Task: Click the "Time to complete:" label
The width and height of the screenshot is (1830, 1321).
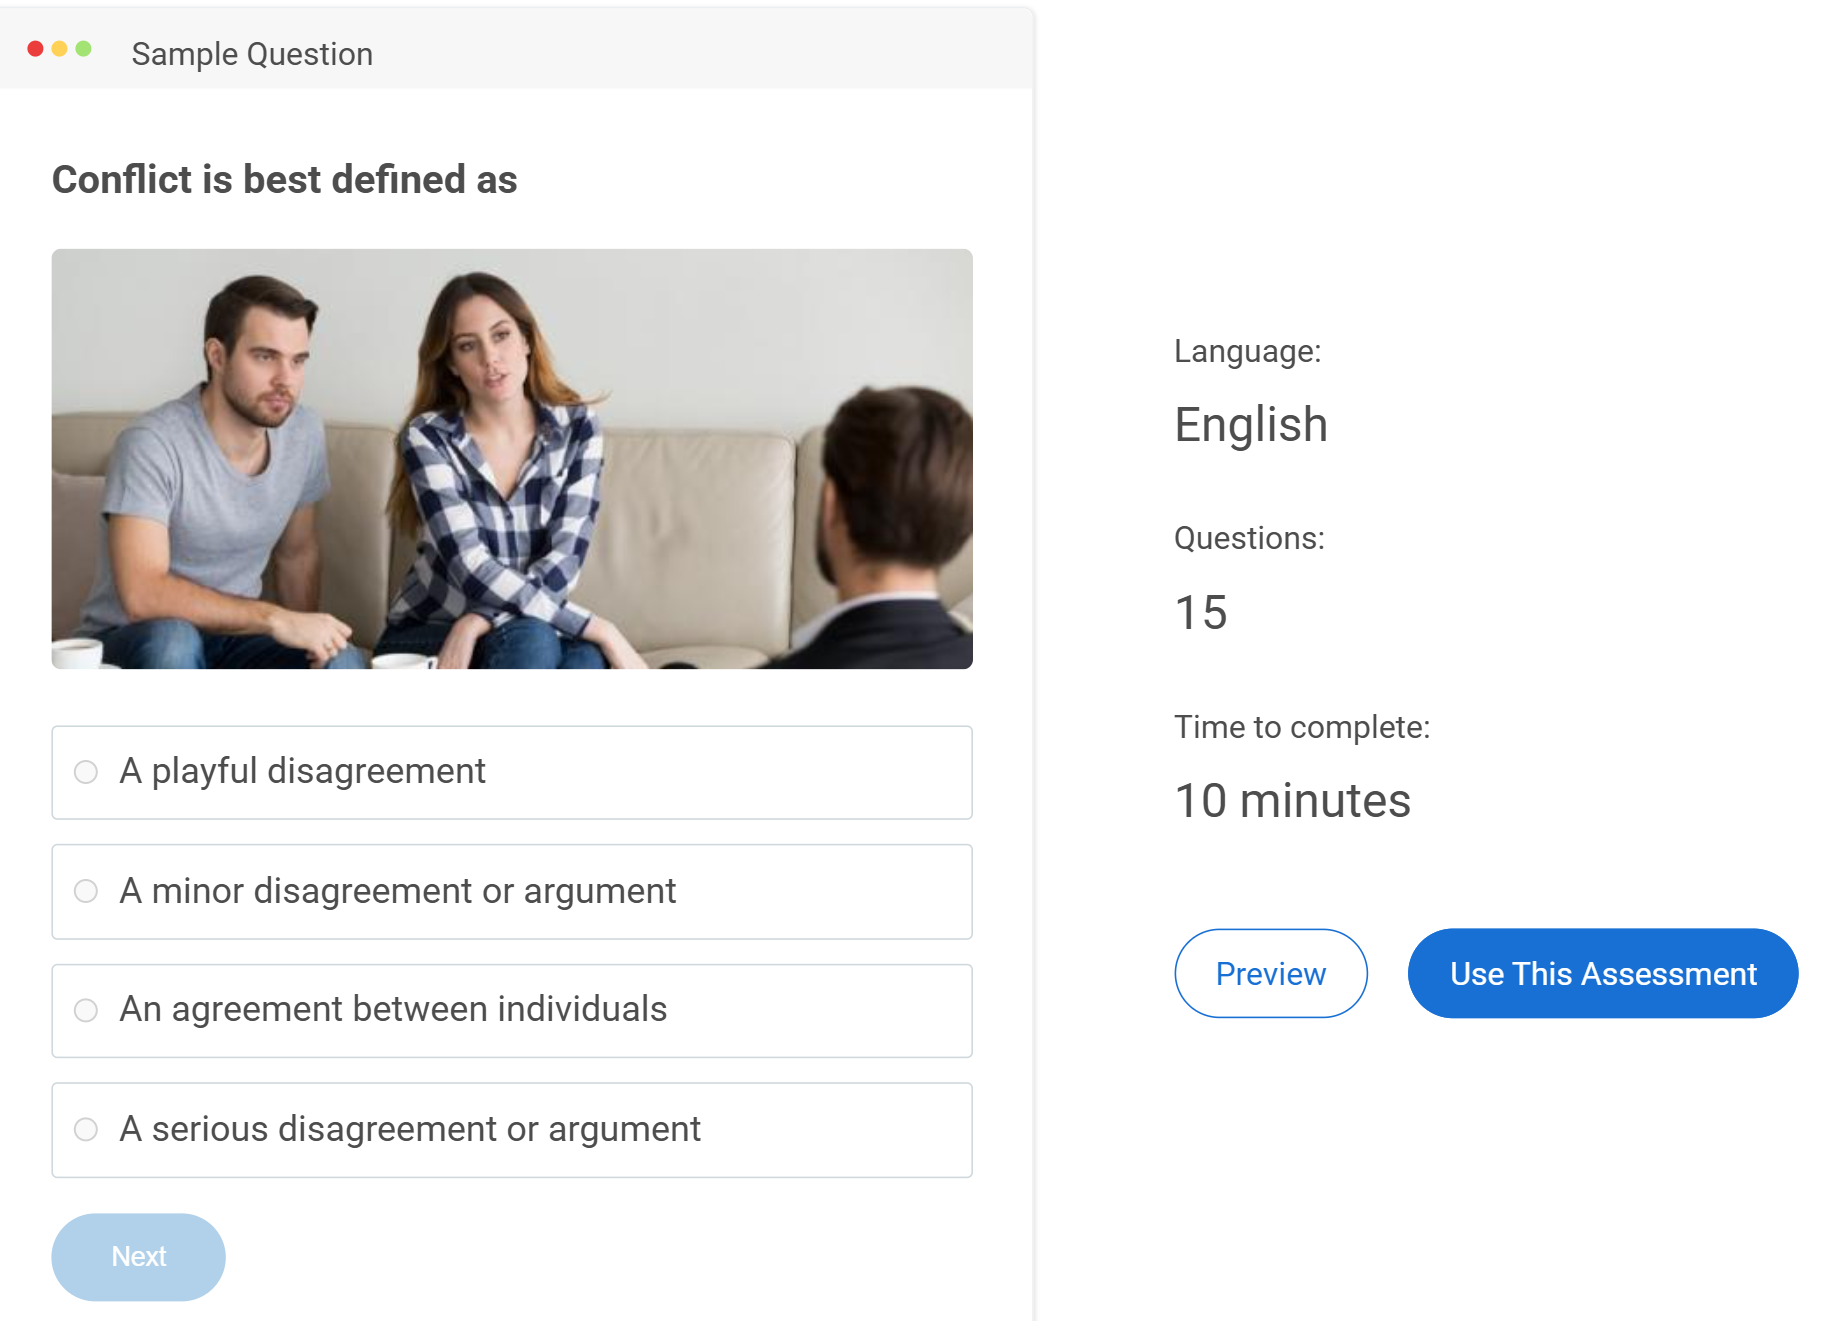Action: coord(1301,727)
